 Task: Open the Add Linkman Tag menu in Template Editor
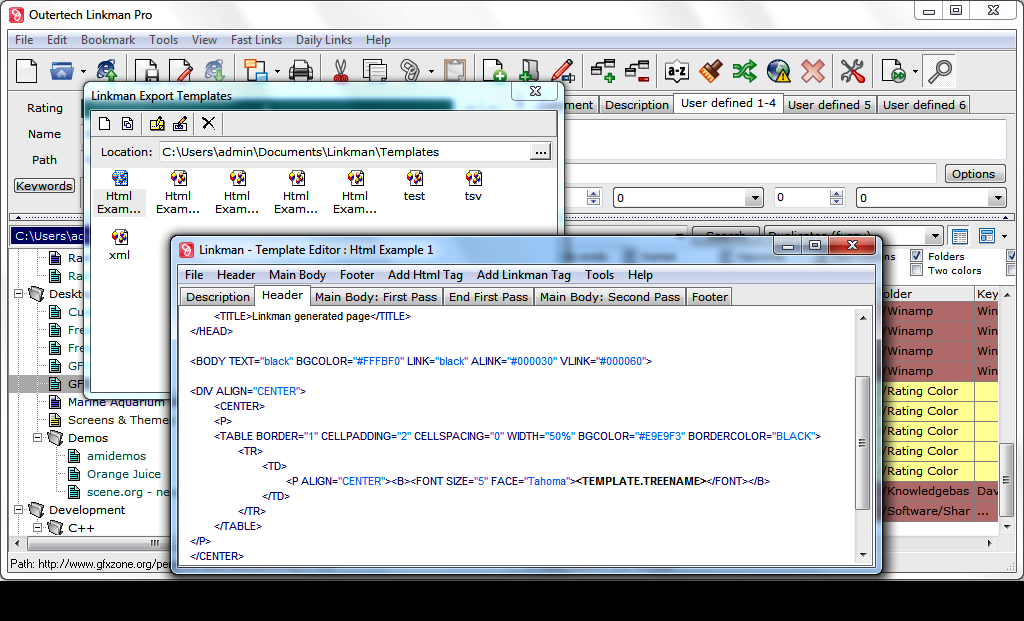point(524,275)
